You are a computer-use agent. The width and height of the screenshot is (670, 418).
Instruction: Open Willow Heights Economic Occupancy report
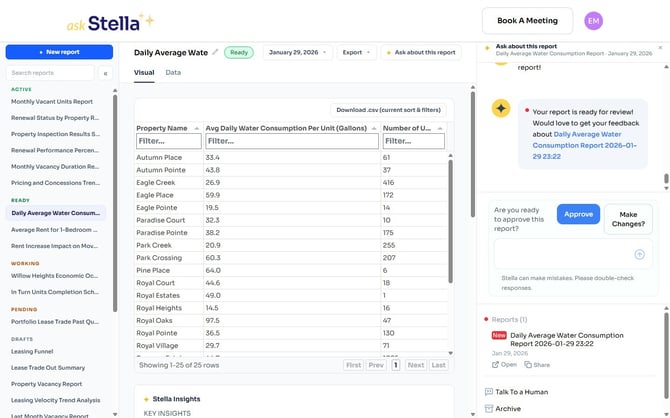click(54, 276)
